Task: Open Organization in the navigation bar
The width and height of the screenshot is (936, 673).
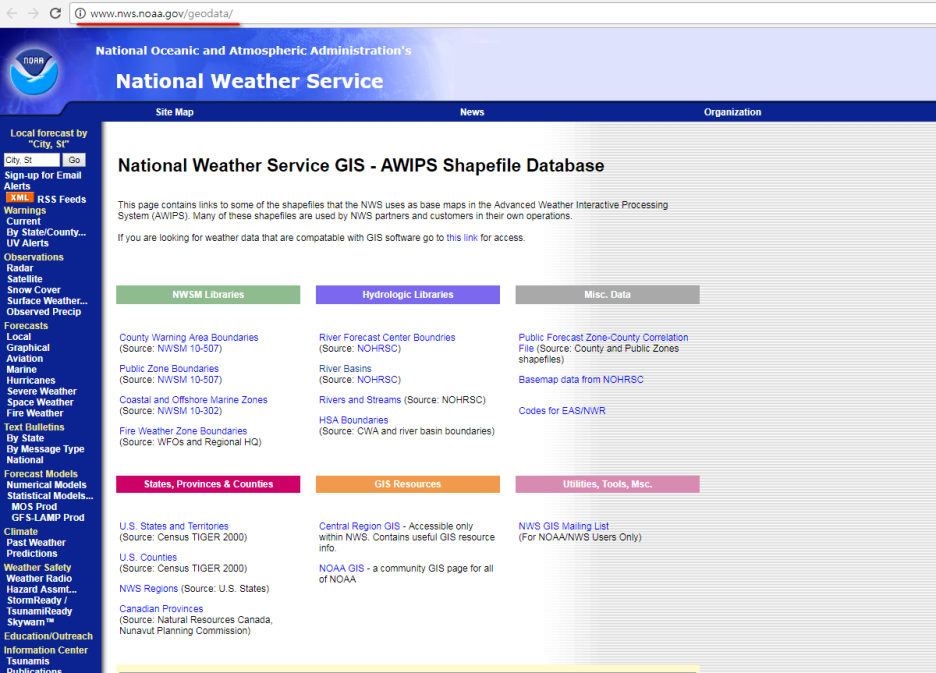Action: (732, 112)
